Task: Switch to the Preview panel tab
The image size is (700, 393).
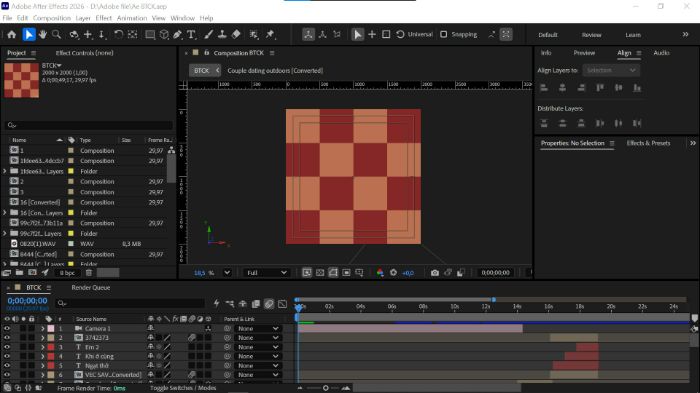Action: tap(584, 53)
